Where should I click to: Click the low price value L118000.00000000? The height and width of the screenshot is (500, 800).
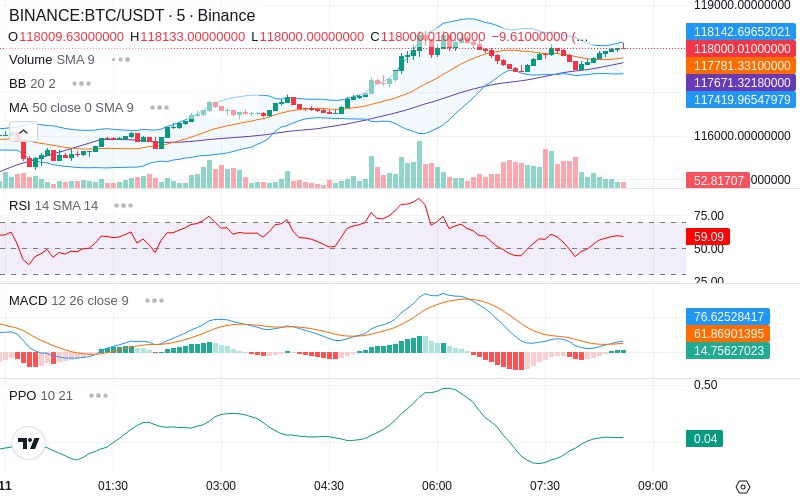coord(308,37)
